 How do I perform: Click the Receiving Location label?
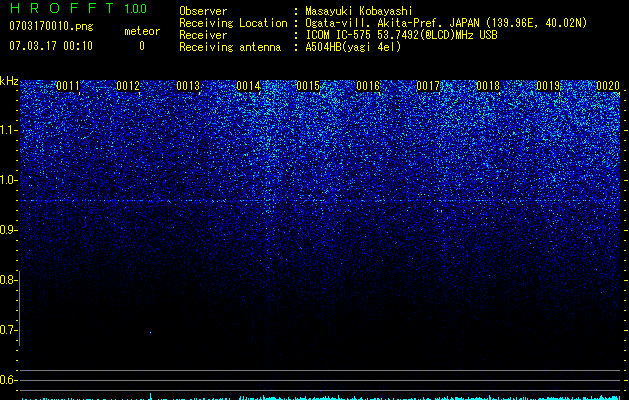[x=233, y=23]
